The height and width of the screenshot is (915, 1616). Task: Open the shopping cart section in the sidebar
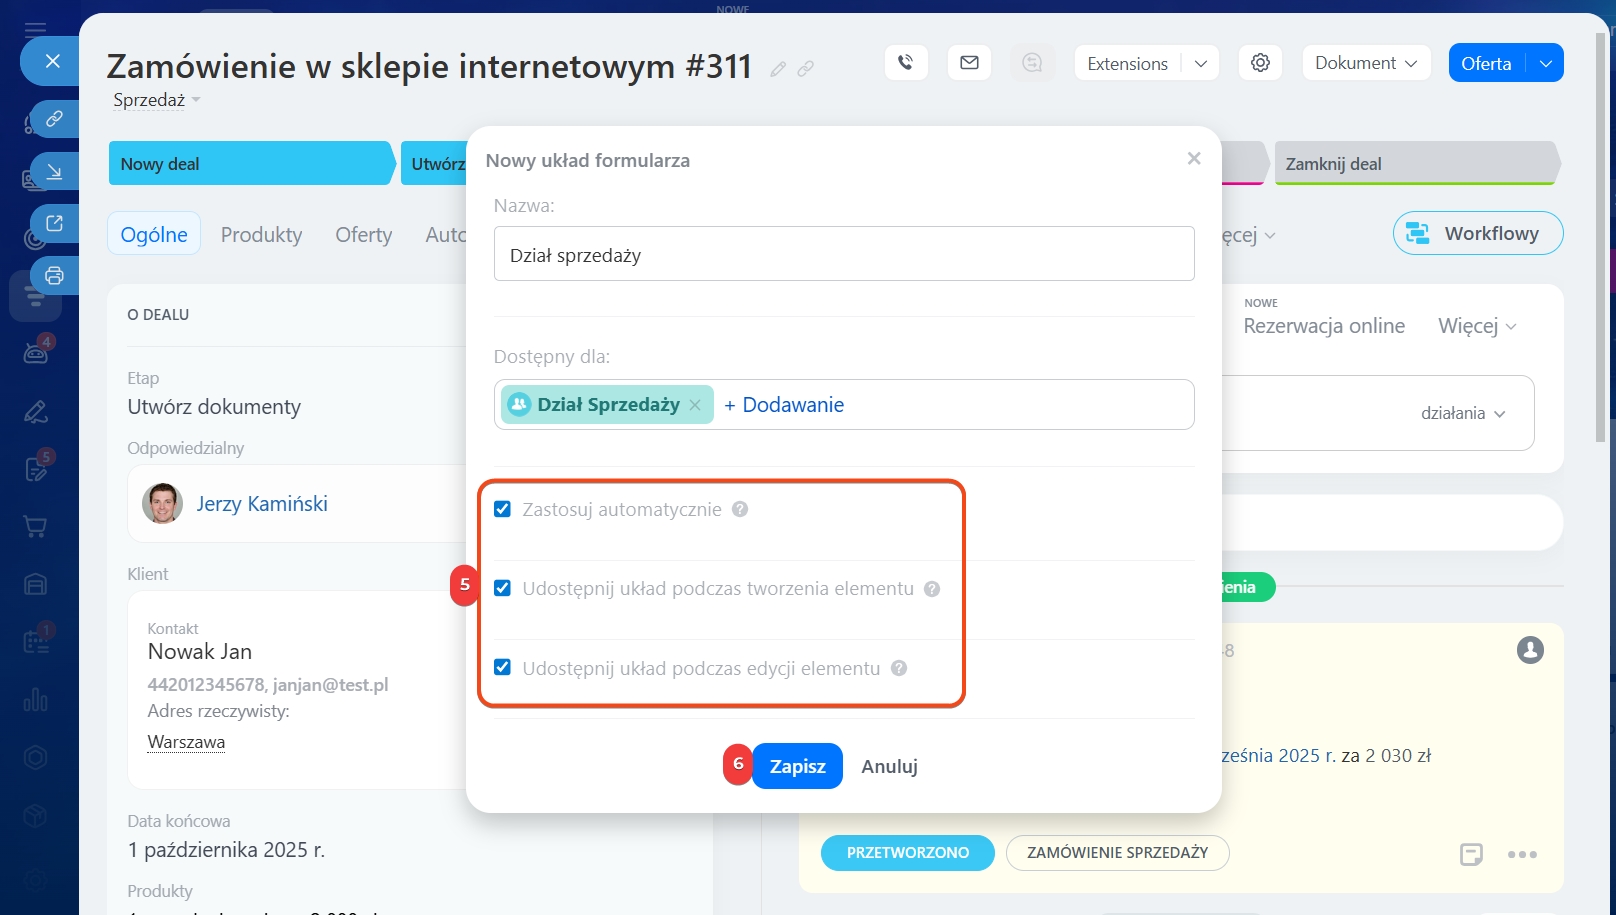click(x=36, y=527)
